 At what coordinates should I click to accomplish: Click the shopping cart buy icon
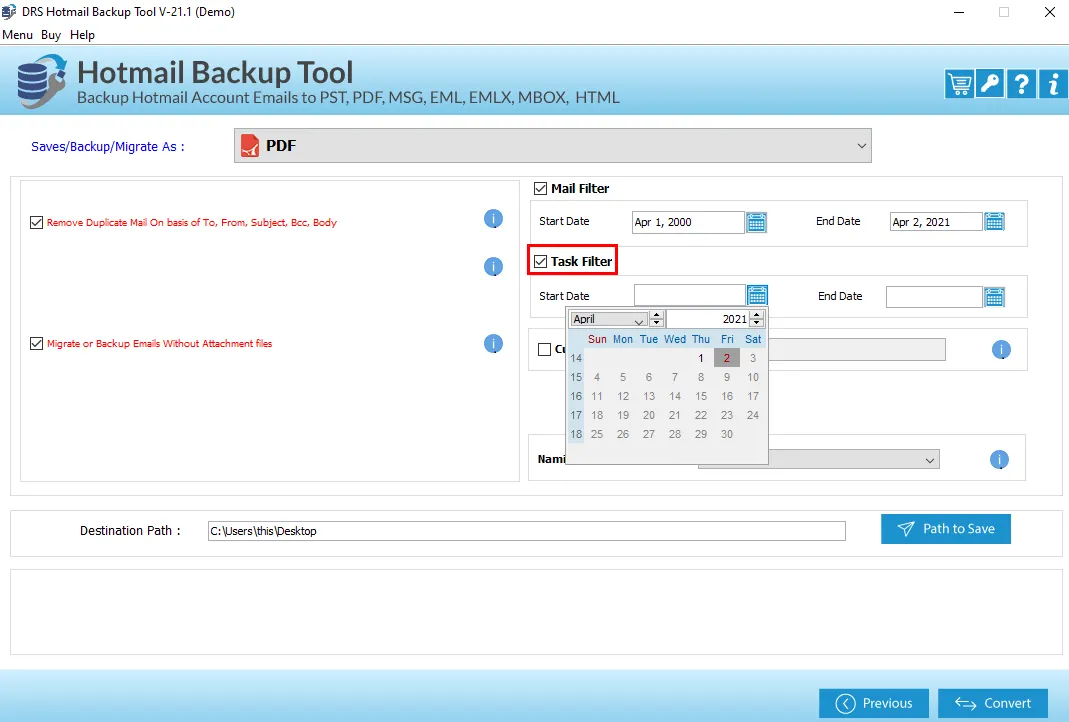[959, 85]
